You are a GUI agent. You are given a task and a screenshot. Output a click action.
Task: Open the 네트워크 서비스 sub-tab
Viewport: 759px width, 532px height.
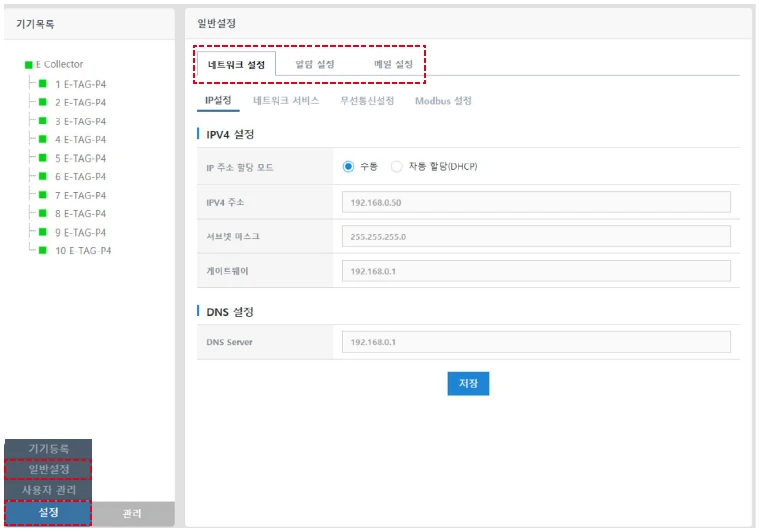point(286,101)
